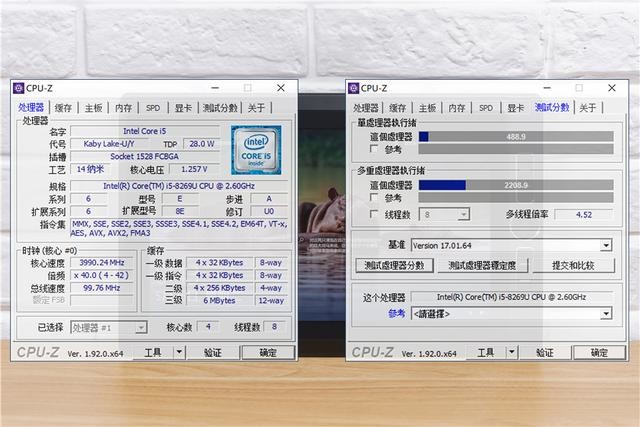Switch to 处理器 tab in right window
640x427 pixels.
[365, 108]
